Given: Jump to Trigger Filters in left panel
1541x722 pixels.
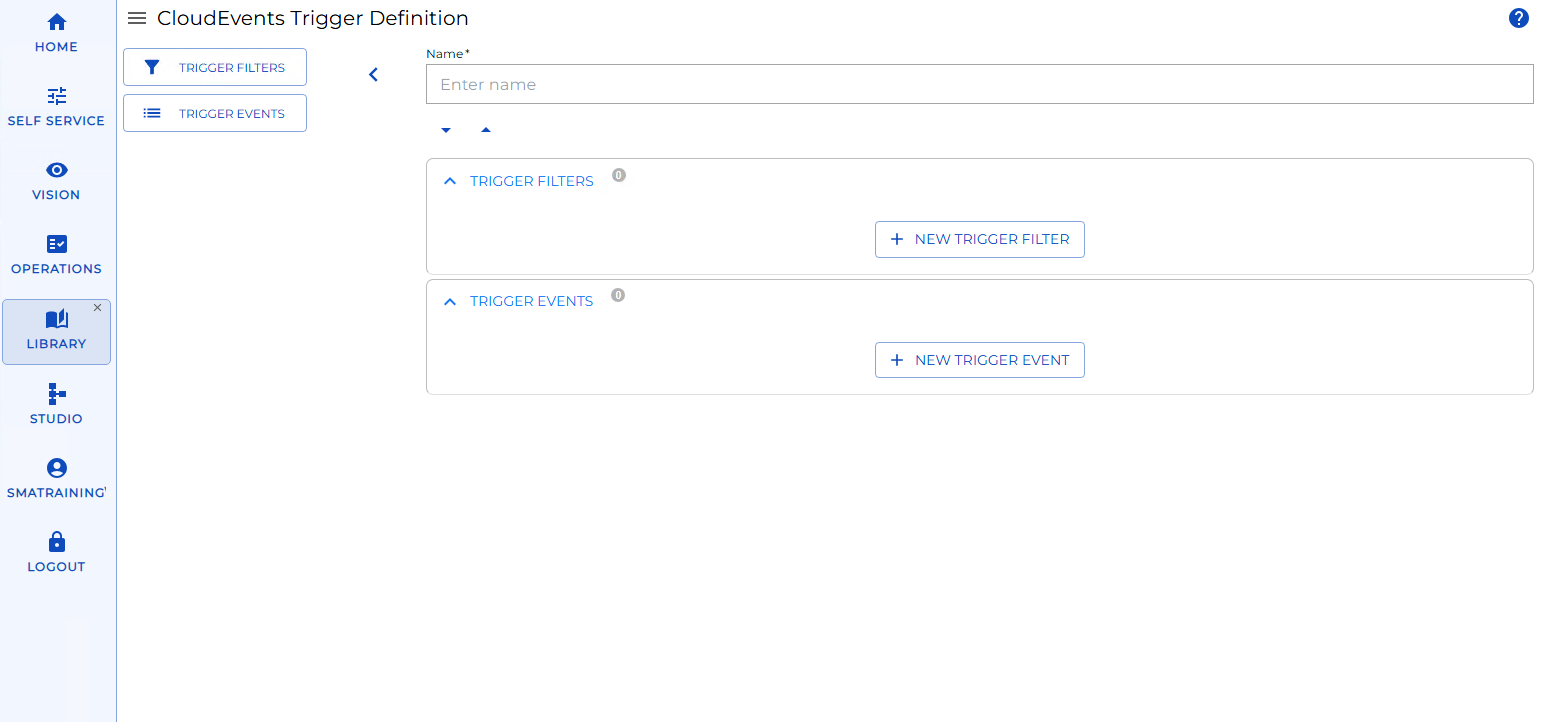Looking at the screenshot, I should pyautogui.click(x=215, y=67).
